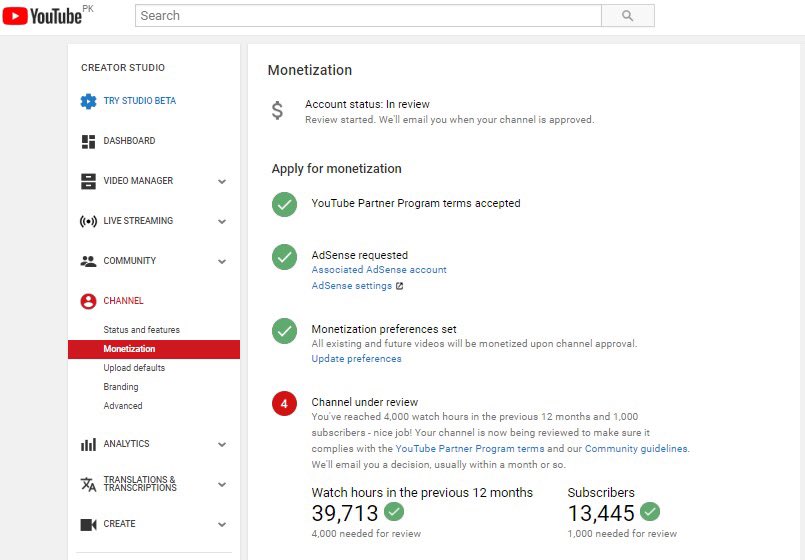805x560 pixels.
Task: Click the Try Studio Beta gear icon
Action: pyautogui.click(x=88, y=101)
